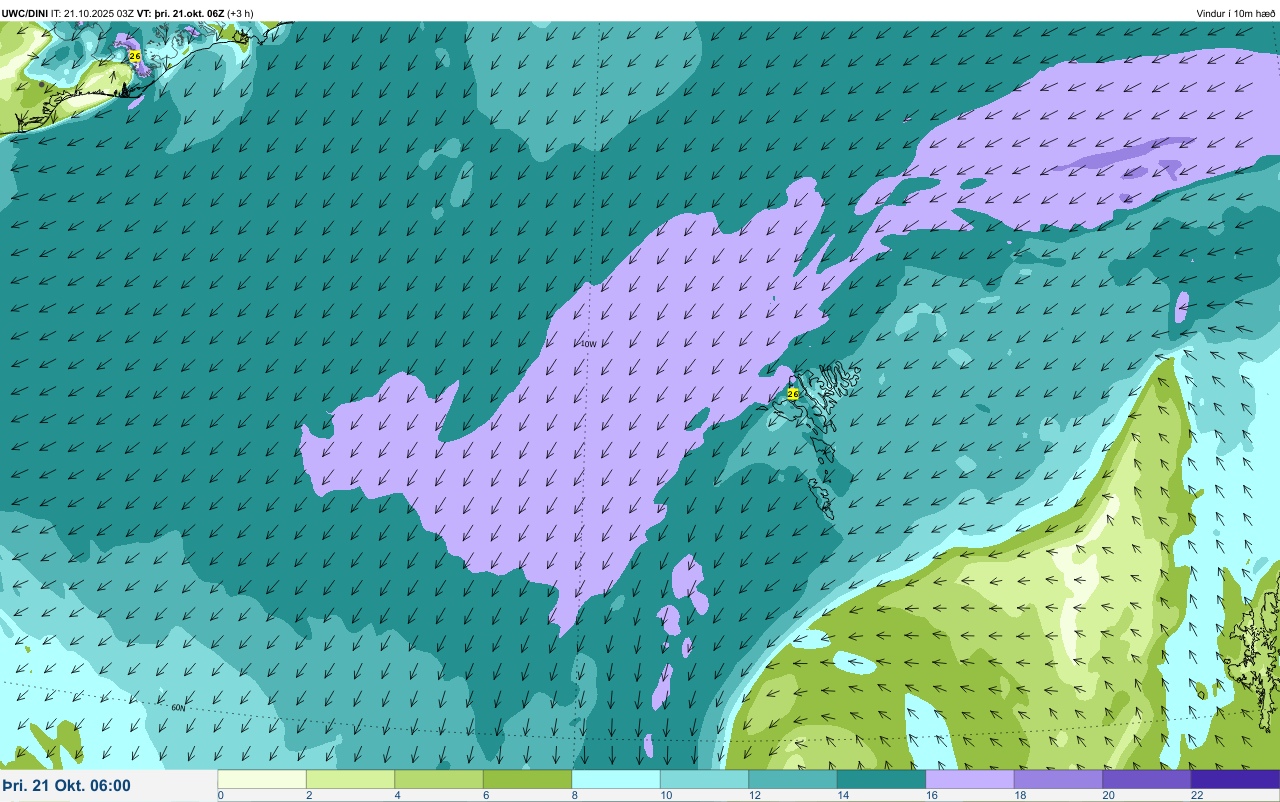Click the '10W' longitude label on map
1280x802 pixels.
589,344
